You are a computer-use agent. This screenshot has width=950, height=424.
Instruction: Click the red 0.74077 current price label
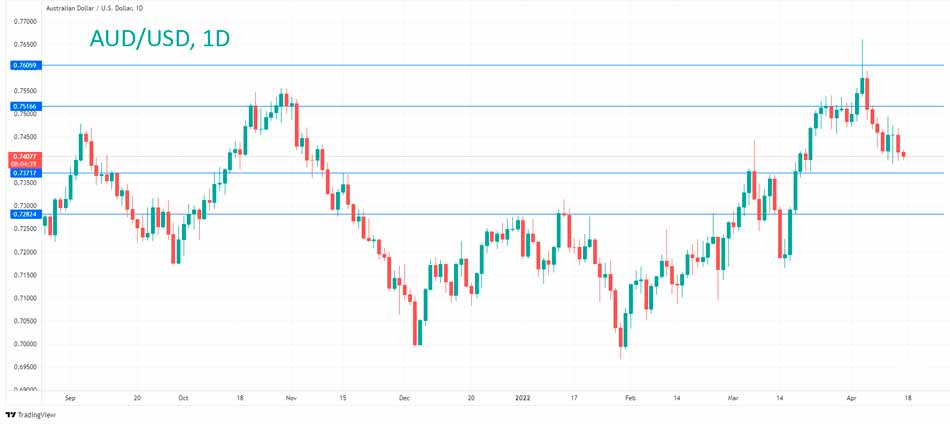25,157
